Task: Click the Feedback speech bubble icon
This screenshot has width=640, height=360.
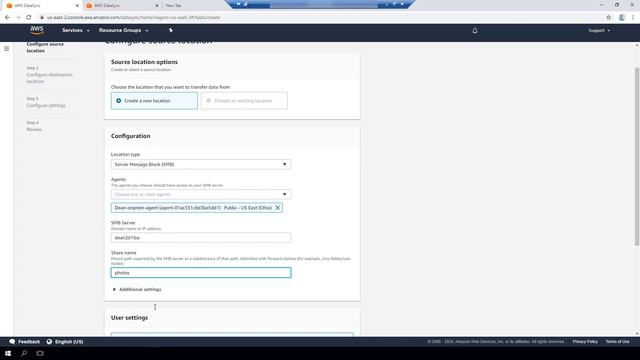Action: [x=12, y=342]
